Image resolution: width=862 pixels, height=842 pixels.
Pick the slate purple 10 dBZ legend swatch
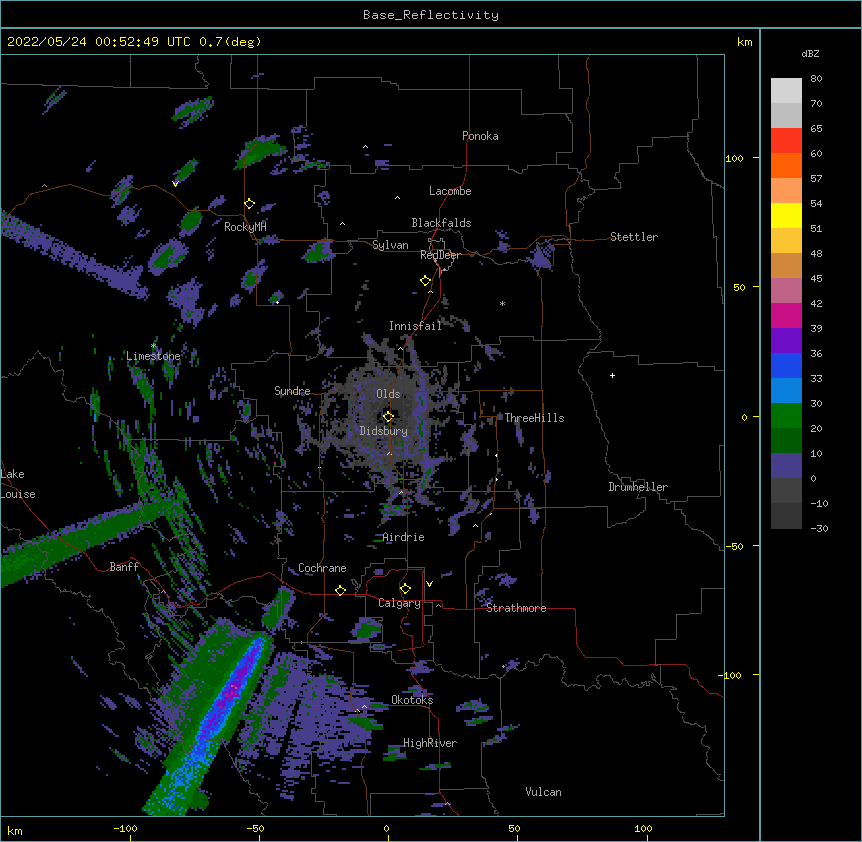pos(786,466)
